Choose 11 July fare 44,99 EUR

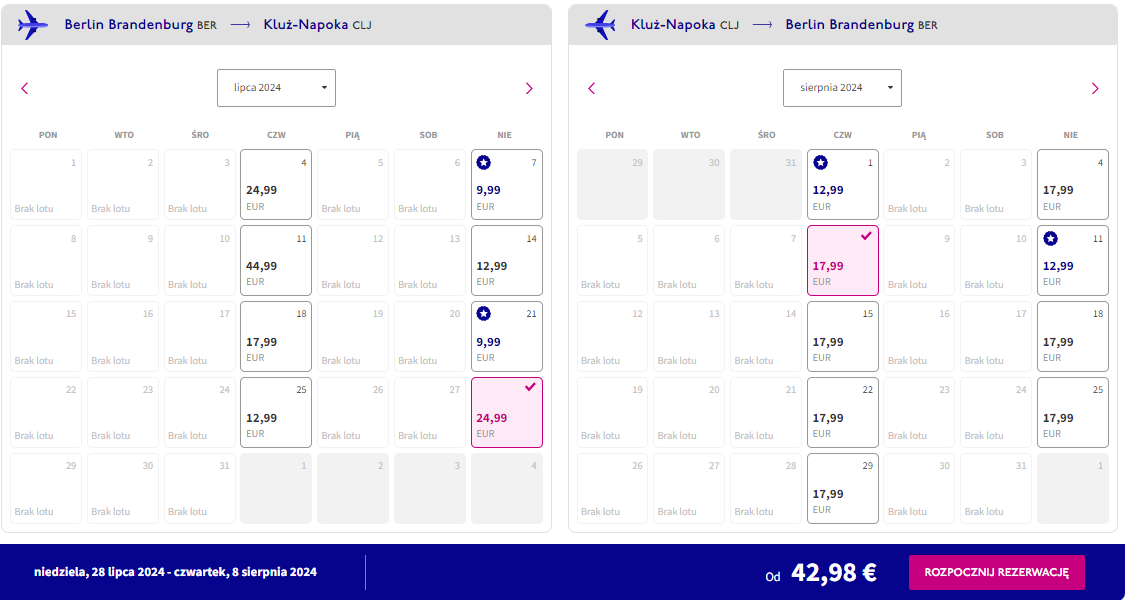(x=276, y=260)
